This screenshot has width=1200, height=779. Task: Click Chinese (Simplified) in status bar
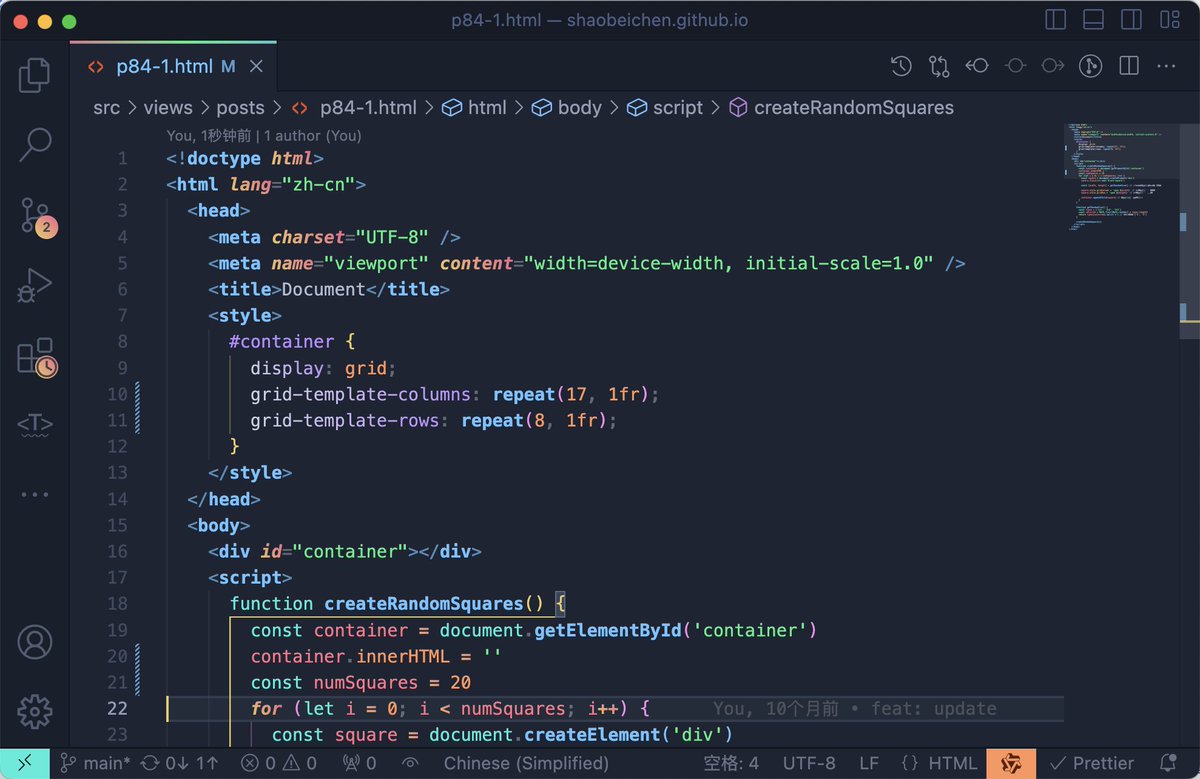[527, 763]
